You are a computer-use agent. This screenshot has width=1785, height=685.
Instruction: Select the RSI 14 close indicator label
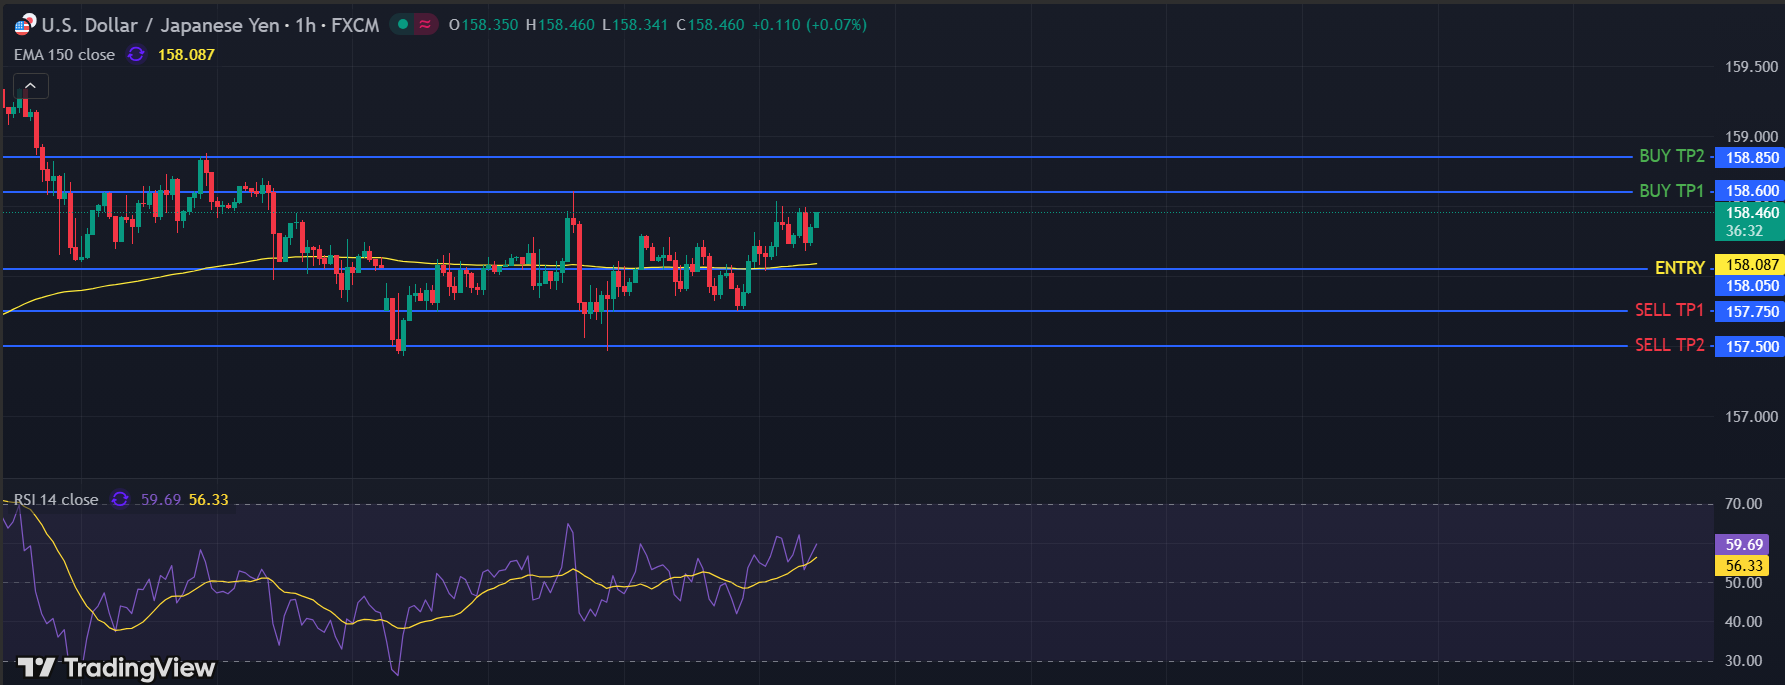coord(56,499)
